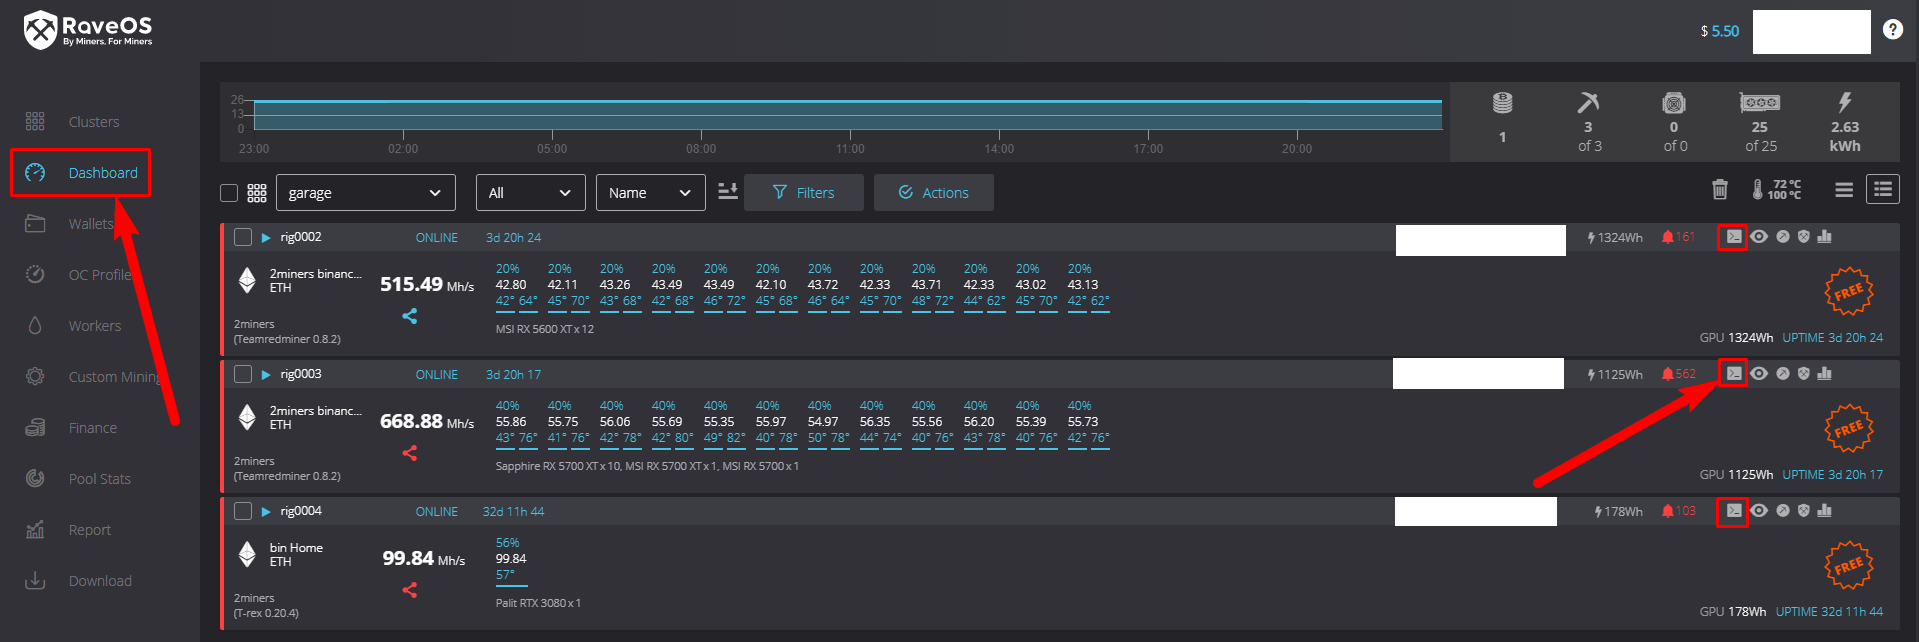Tick the rig0002 checkbox

(243, 237)
